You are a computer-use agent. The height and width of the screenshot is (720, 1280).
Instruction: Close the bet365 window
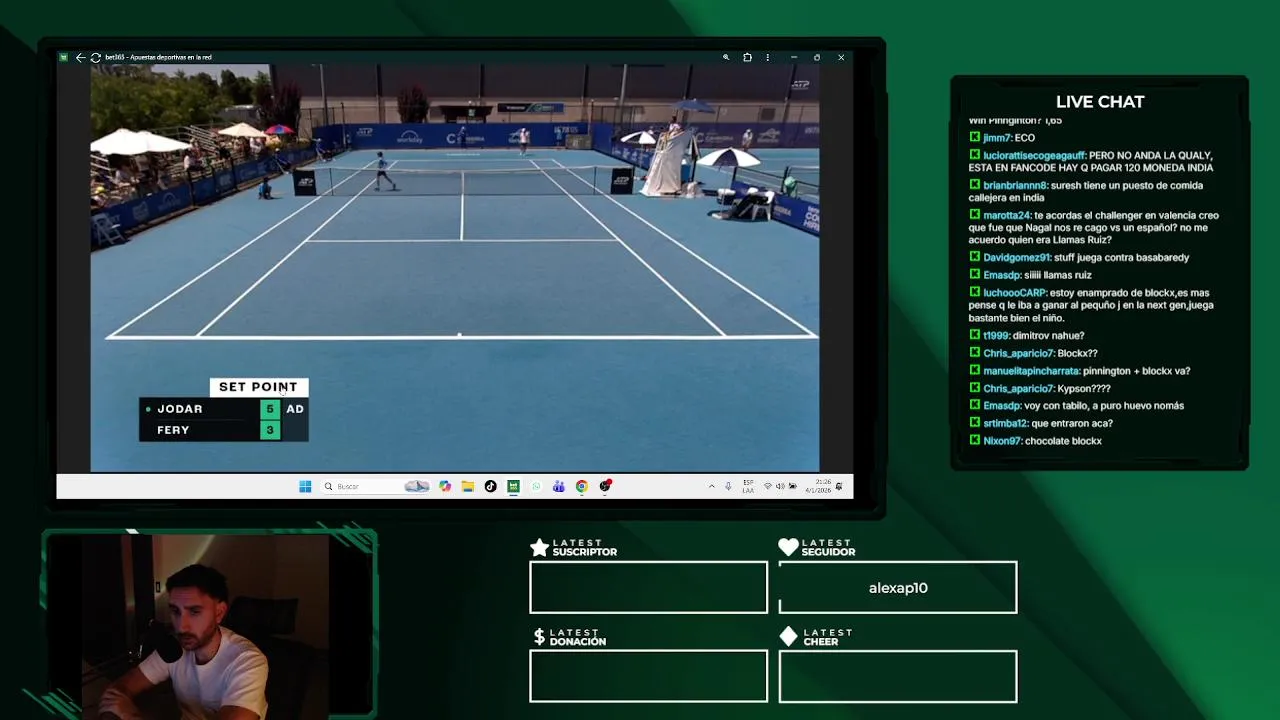[841, 57]
